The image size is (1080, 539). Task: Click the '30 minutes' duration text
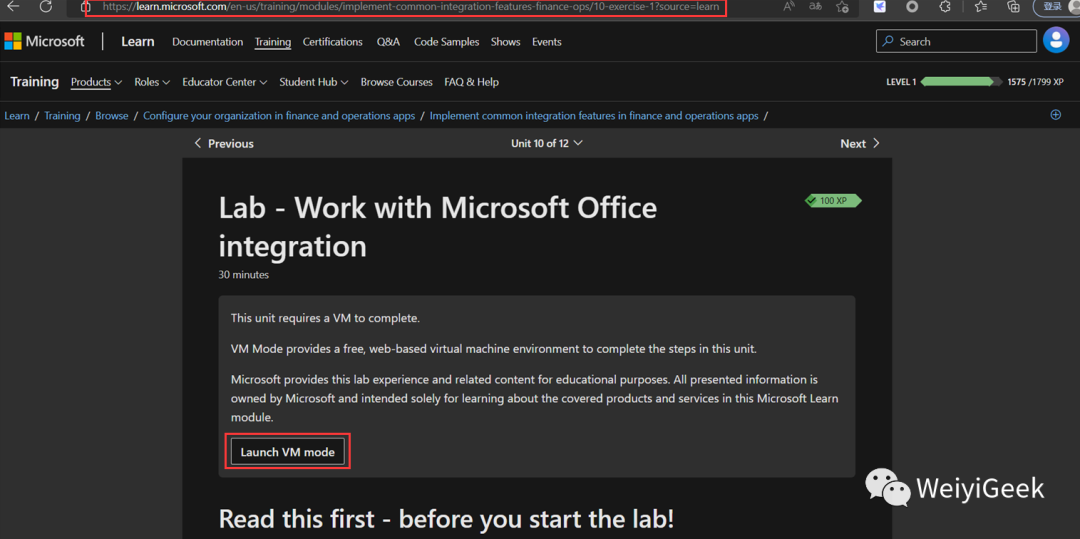click(244, 275)
